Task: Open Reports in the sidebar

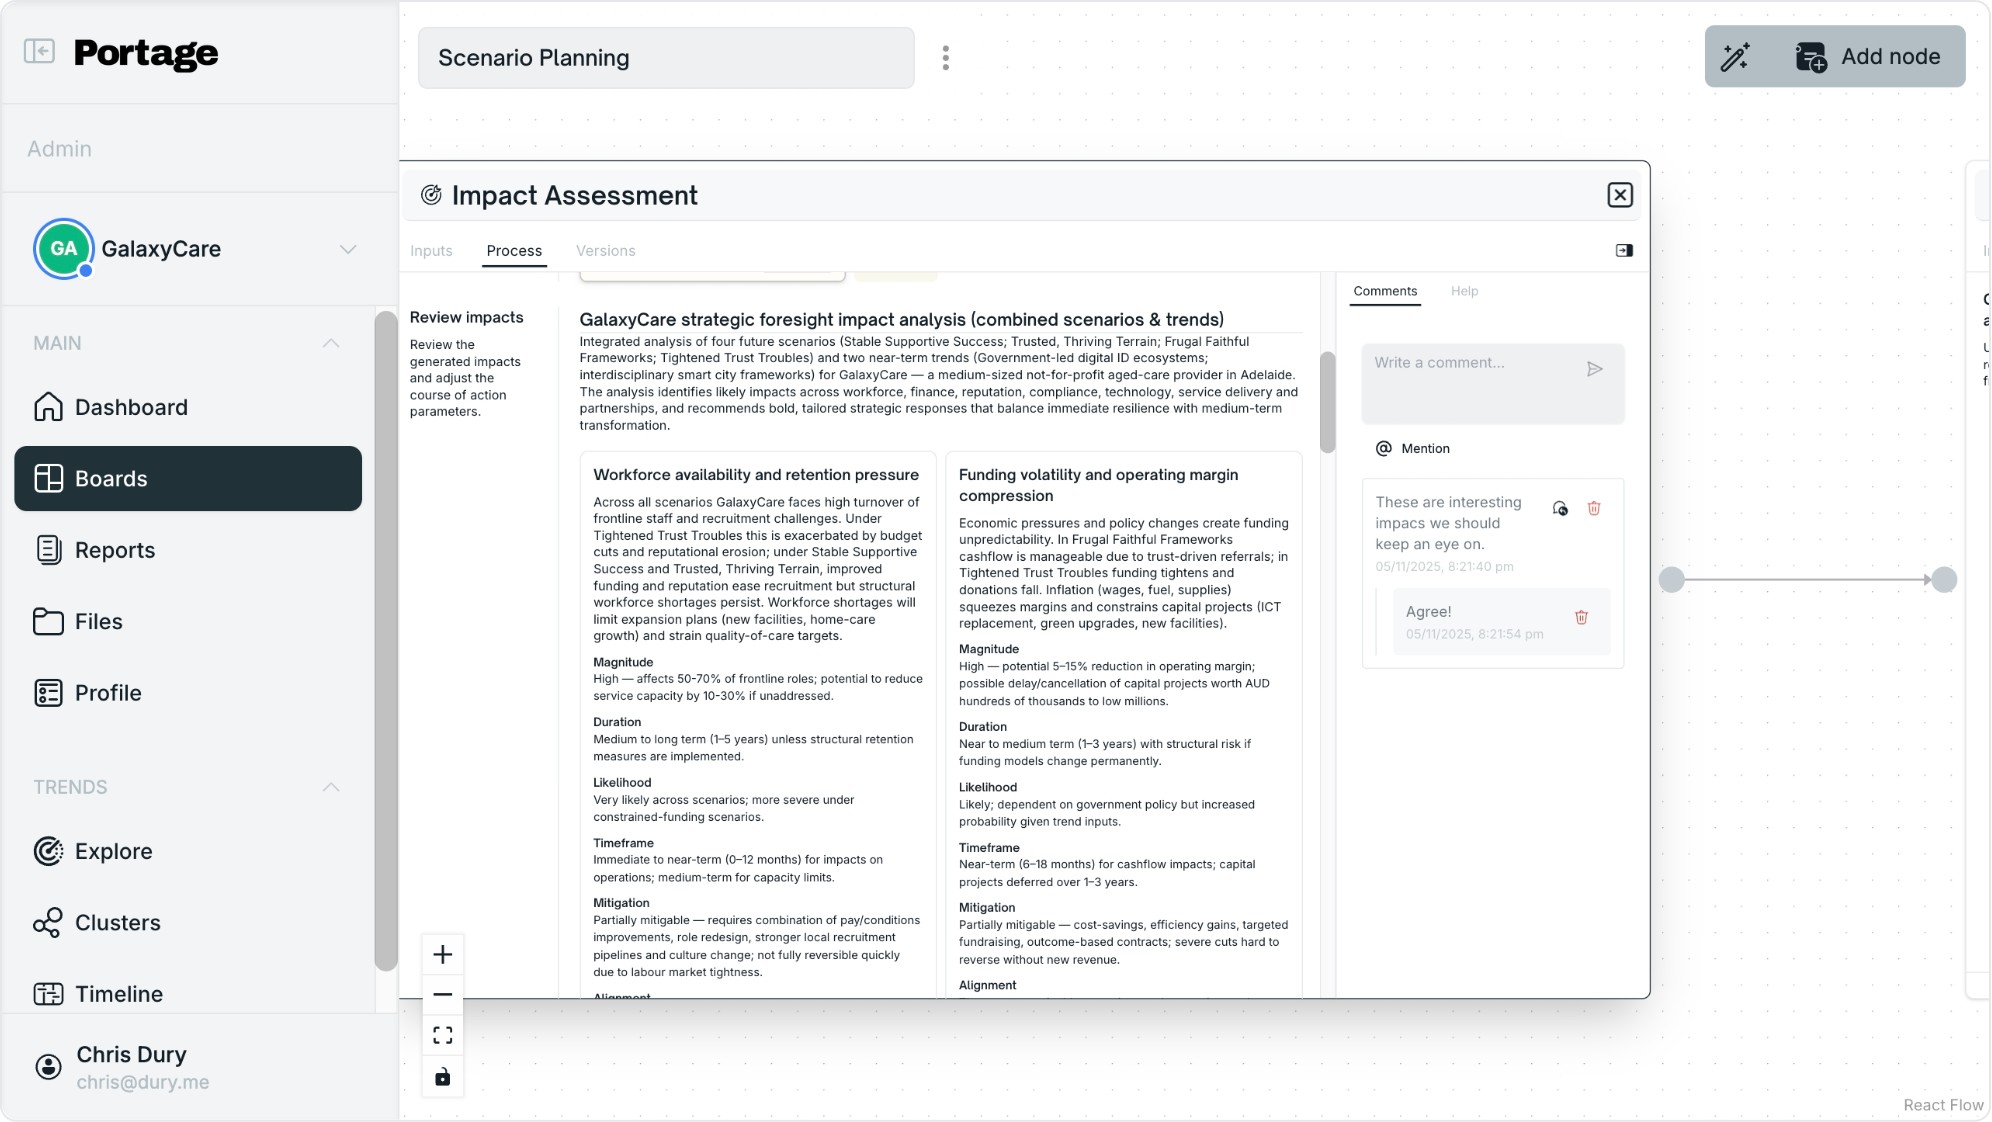Action: pyautogui.click(x=114, y=550)
